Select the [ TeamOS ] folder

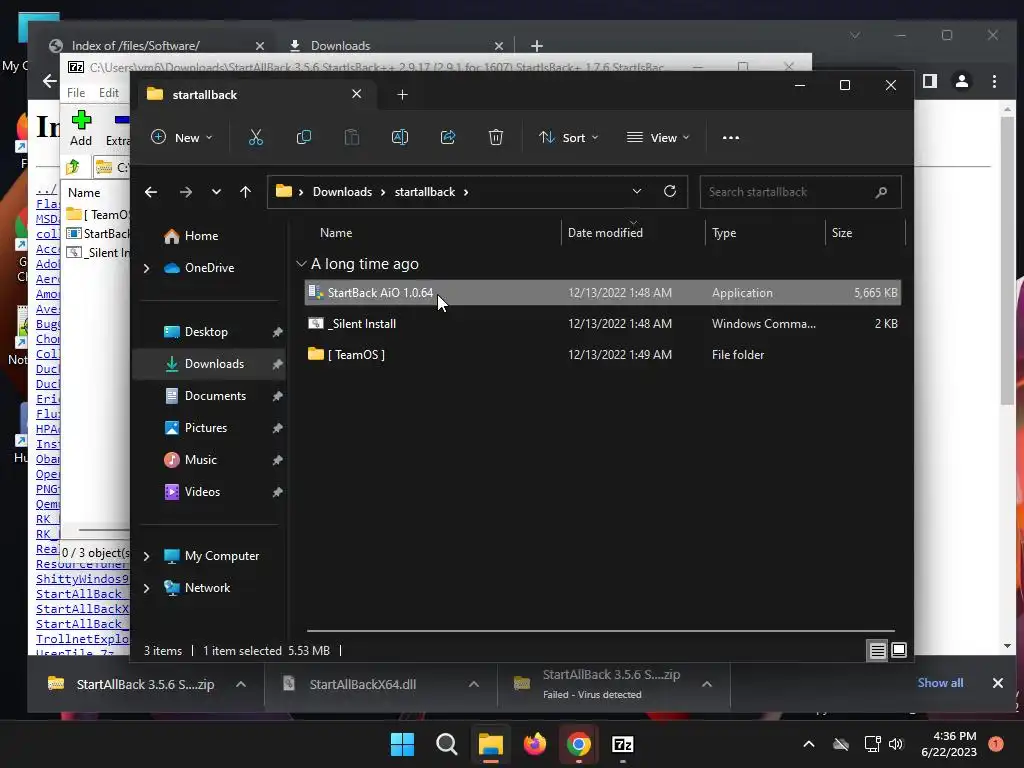(x=602, y=355)
